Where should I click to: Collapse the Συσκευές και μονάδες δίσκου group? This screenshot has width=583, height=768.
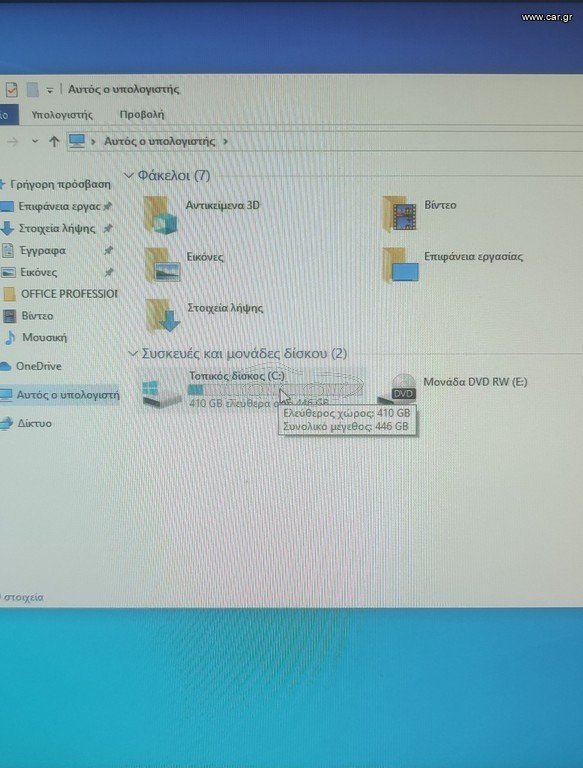tap(132, 354)
